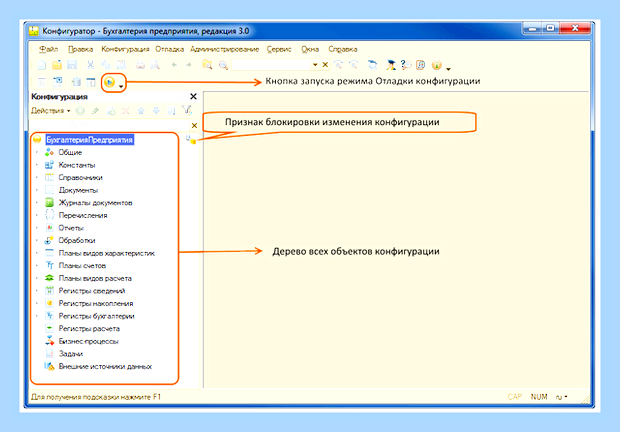Open the Справка menu

click(342, 49)
